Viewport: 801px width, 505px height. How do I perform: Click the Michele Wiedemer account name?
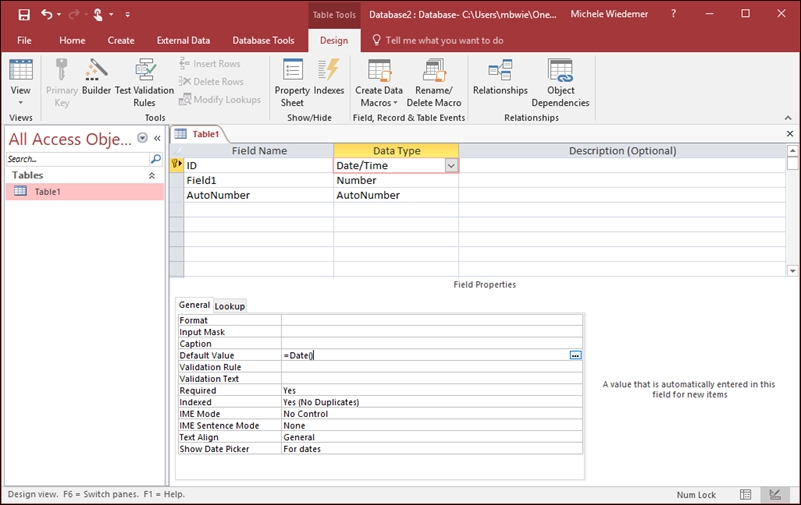click(x=609, y=14)
